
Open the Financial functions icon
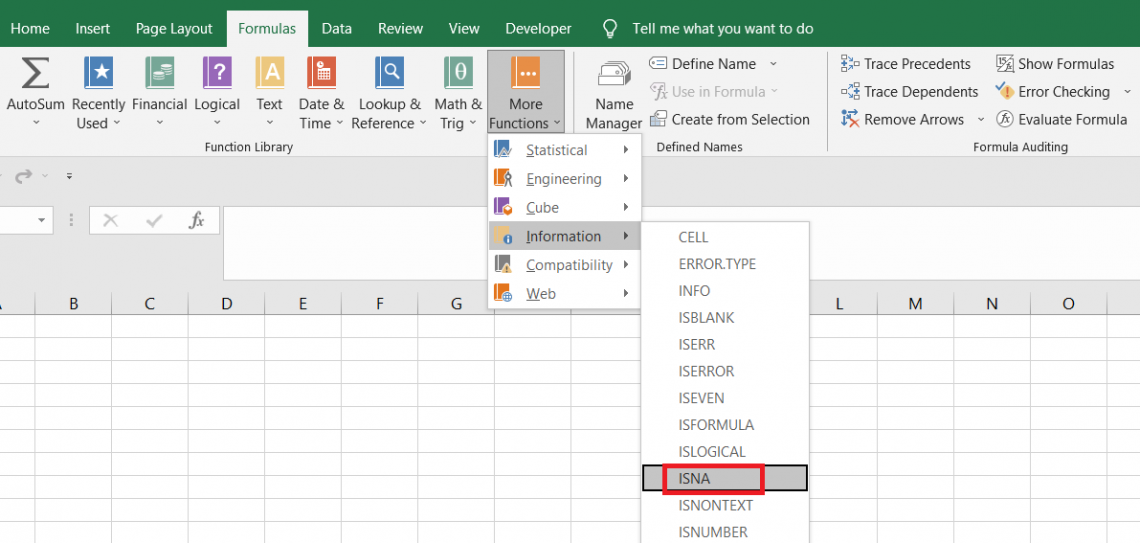pyautogui.click(x=159, y=74)
